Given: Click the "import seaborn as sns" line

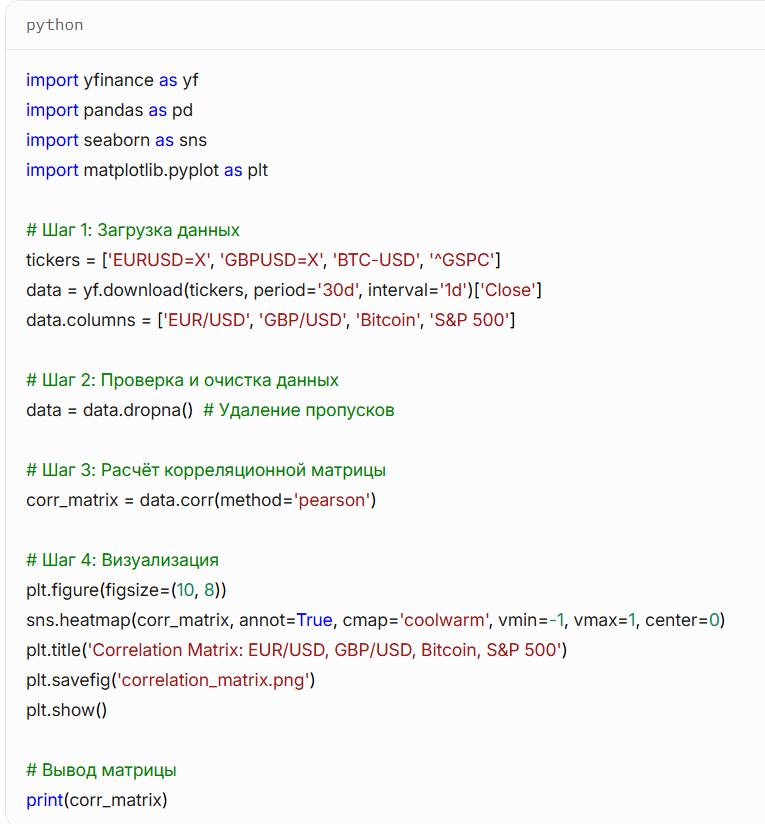Looking at the screenshot, I should point(116,140).
